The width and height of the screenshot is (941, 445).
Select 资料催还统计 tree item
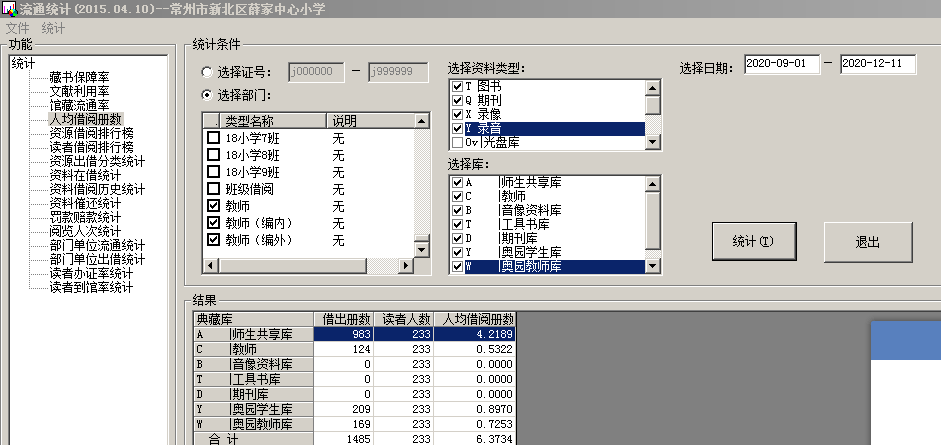pyautogui.click(x=85, y=203)
